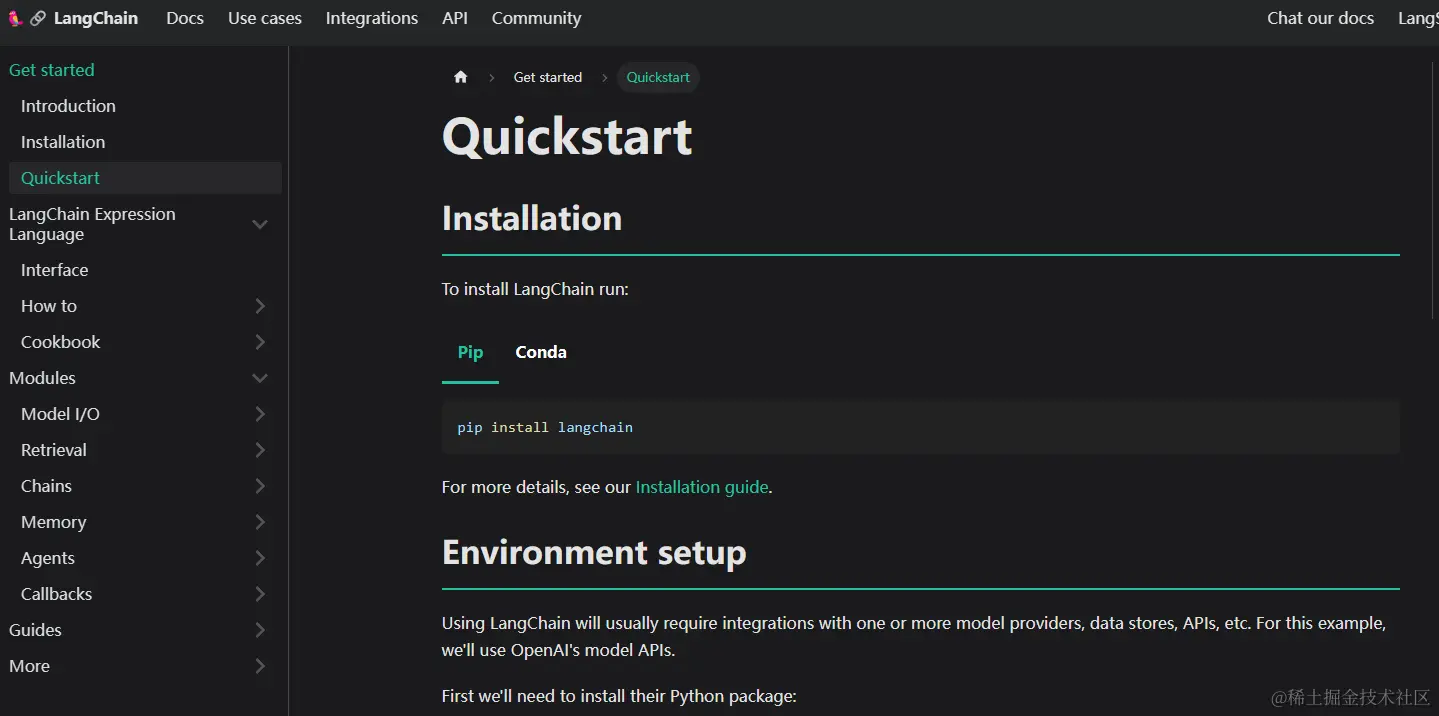Expand the Guides chevron
This screenshot has height=716, width=1439.
(x=260, y=630)
